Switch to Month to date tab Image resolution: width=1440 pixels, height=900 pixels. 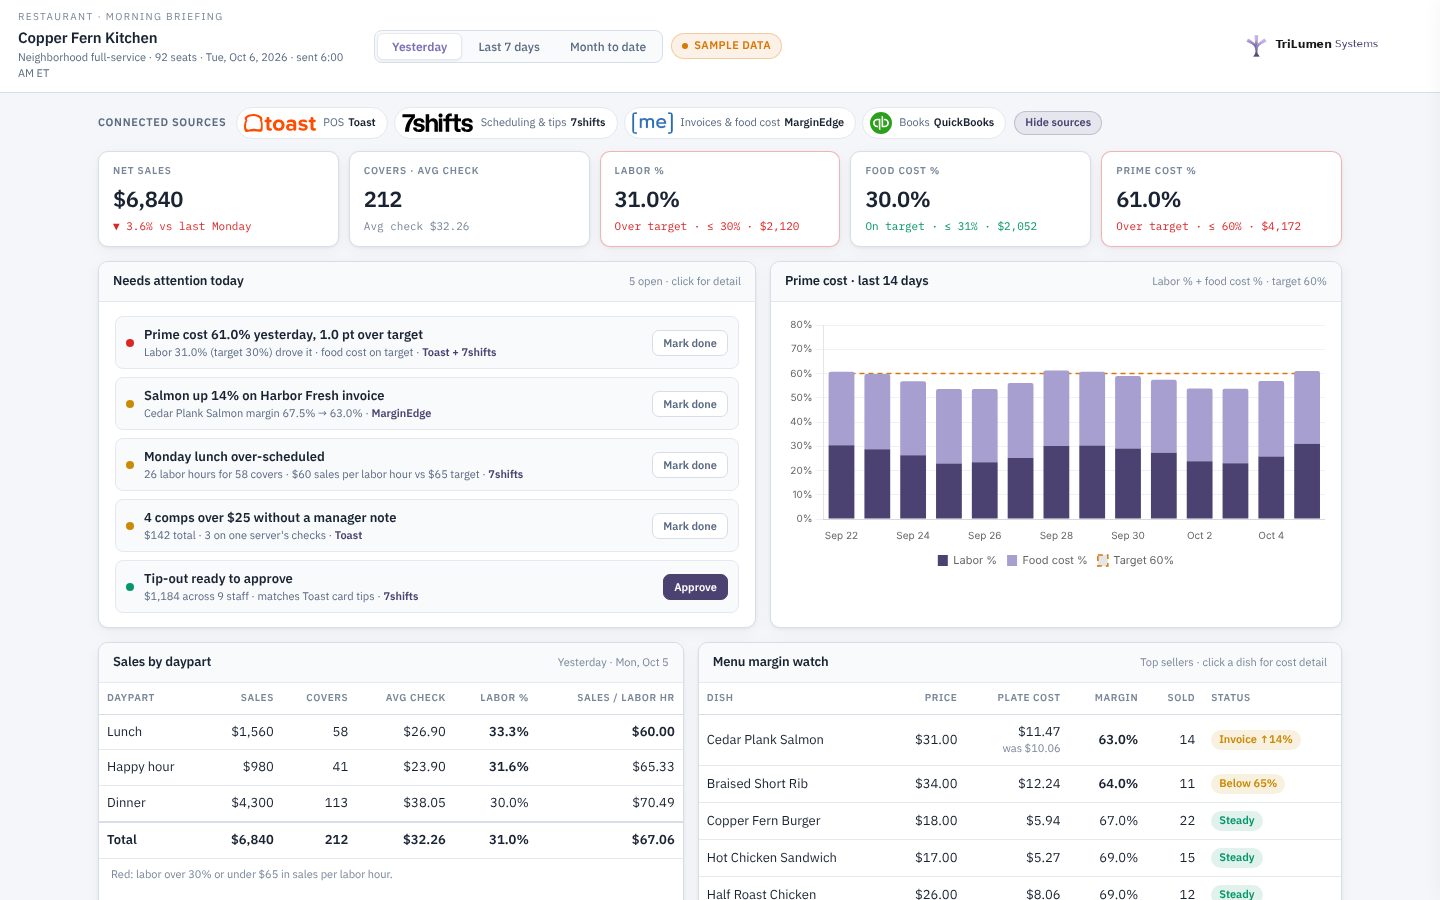click(608, 47)
